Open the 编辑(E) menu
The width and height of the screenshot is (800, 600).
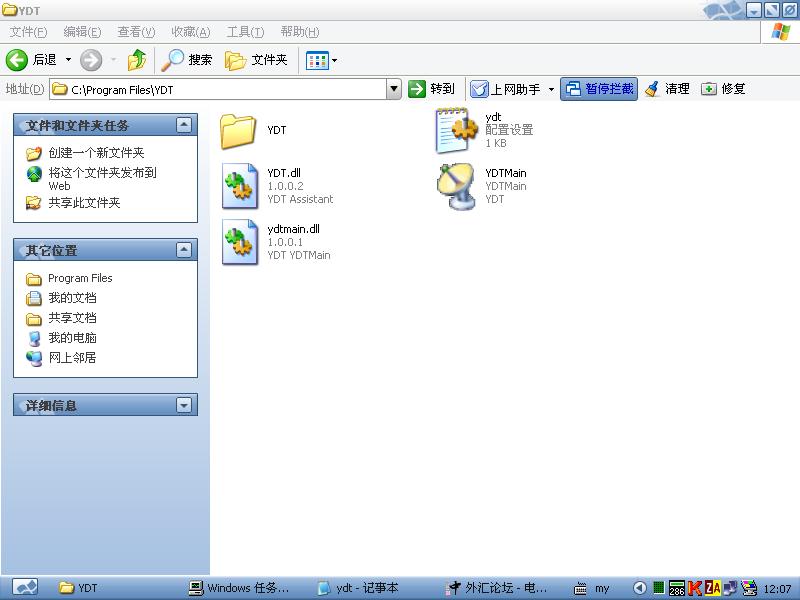click(82, 32)
